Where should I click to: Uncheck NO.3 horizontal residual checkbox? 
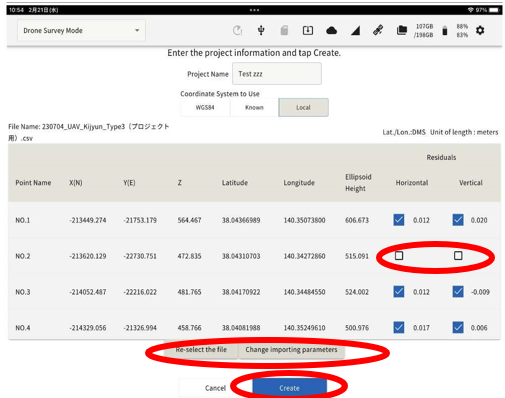[x=399, y=292]
